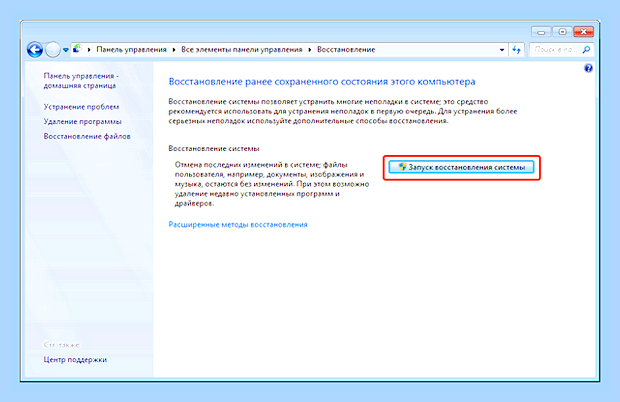Select Панель управления in the breadcrumb
620x402 pixels.
pyautogui.click(x=131, y=50)
